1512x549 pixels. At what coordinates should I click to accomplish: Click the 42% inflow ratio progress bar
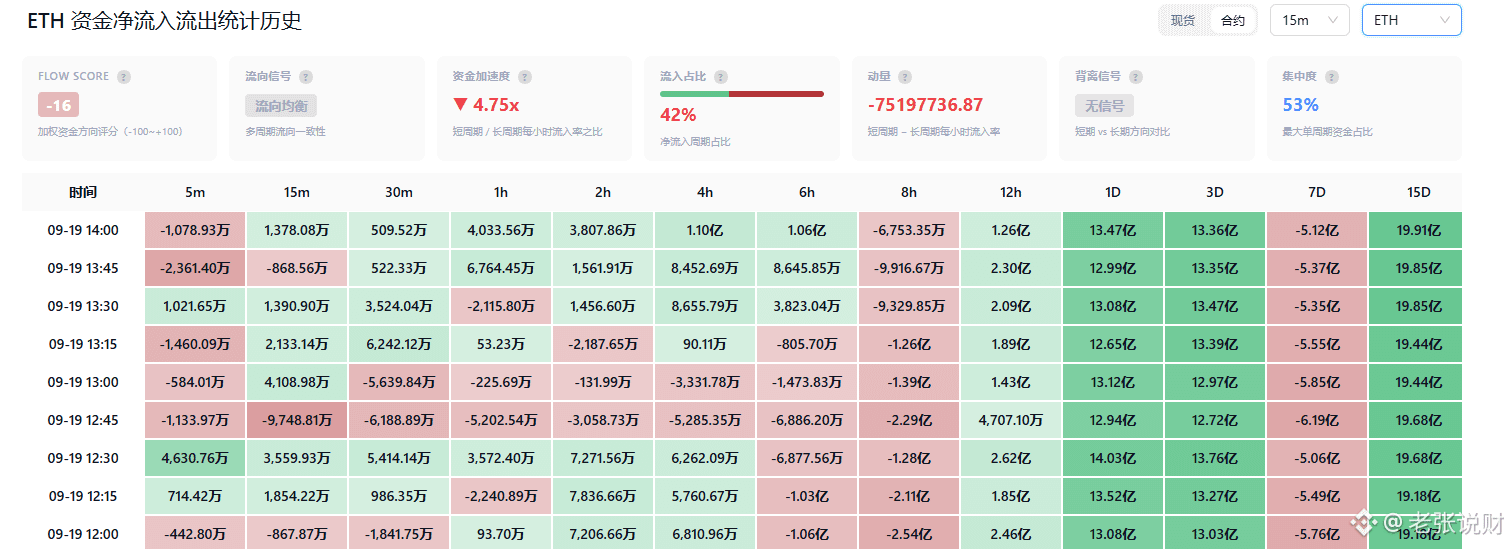click(x=741, y=94)
